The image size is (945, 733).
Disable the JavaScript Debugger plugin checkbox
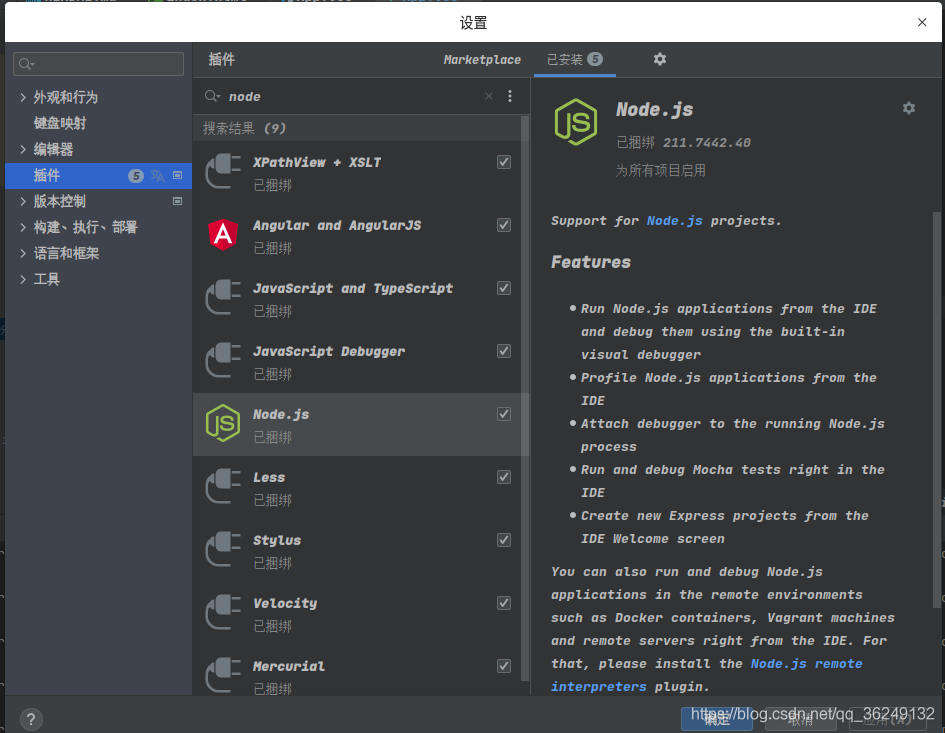point(504,350)
